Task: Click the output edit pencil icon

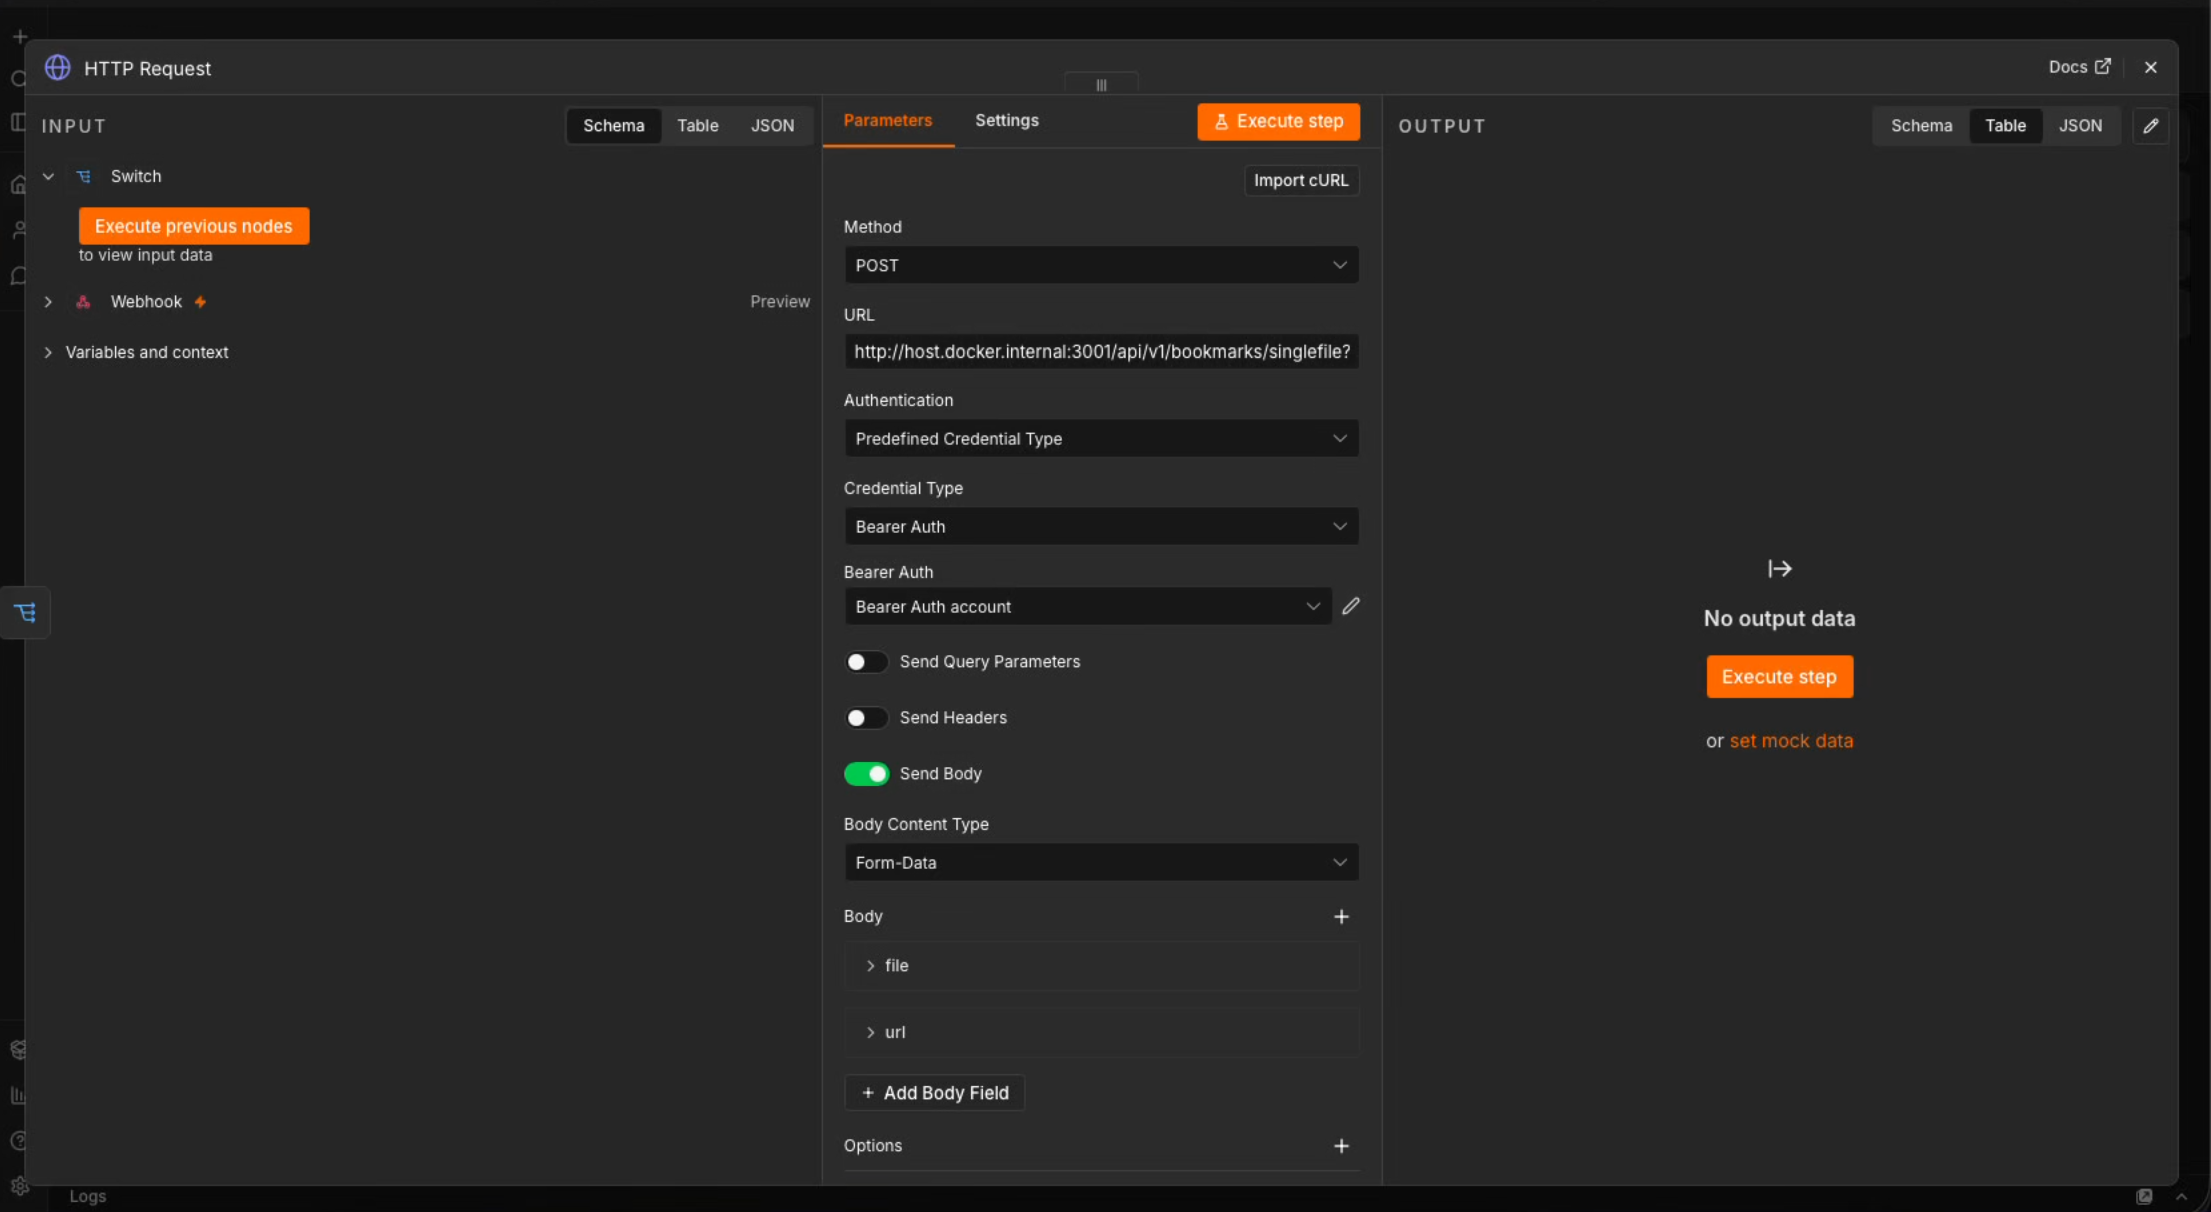Action: click(2151, 126)
